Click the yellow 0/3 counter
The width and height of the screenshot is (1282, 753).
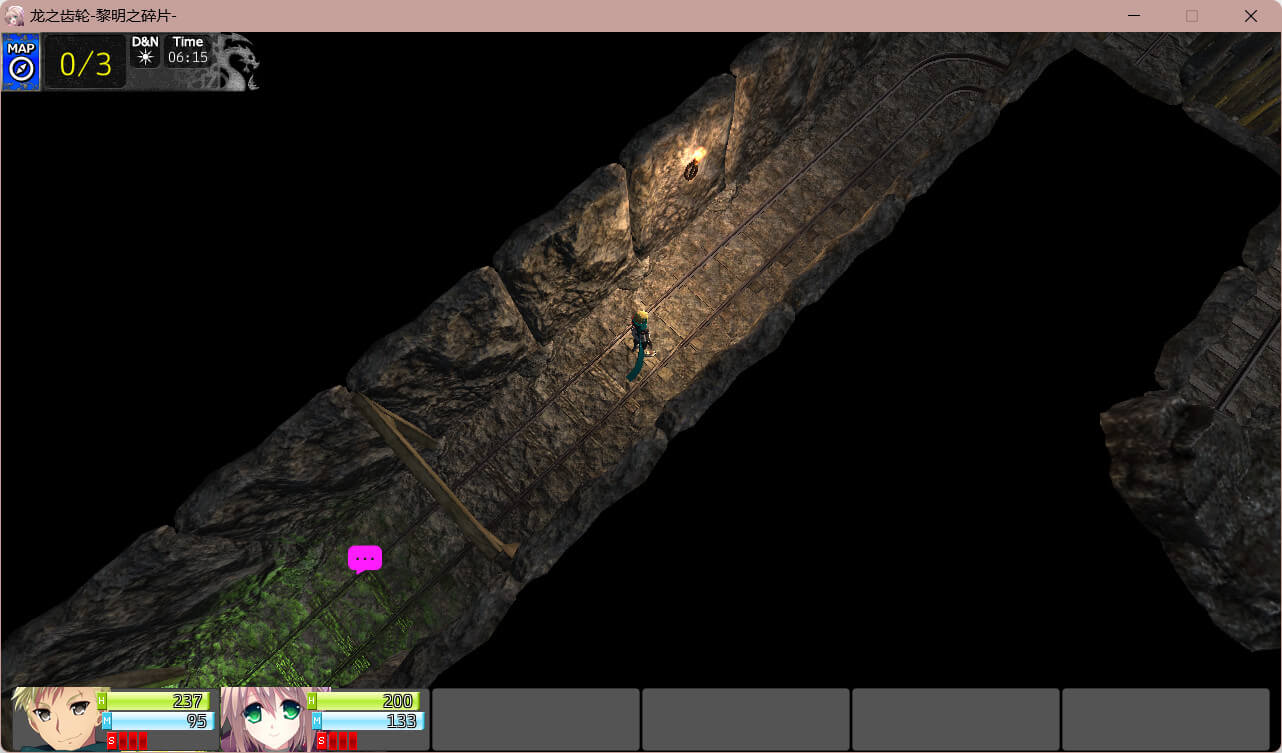point(85,63)
